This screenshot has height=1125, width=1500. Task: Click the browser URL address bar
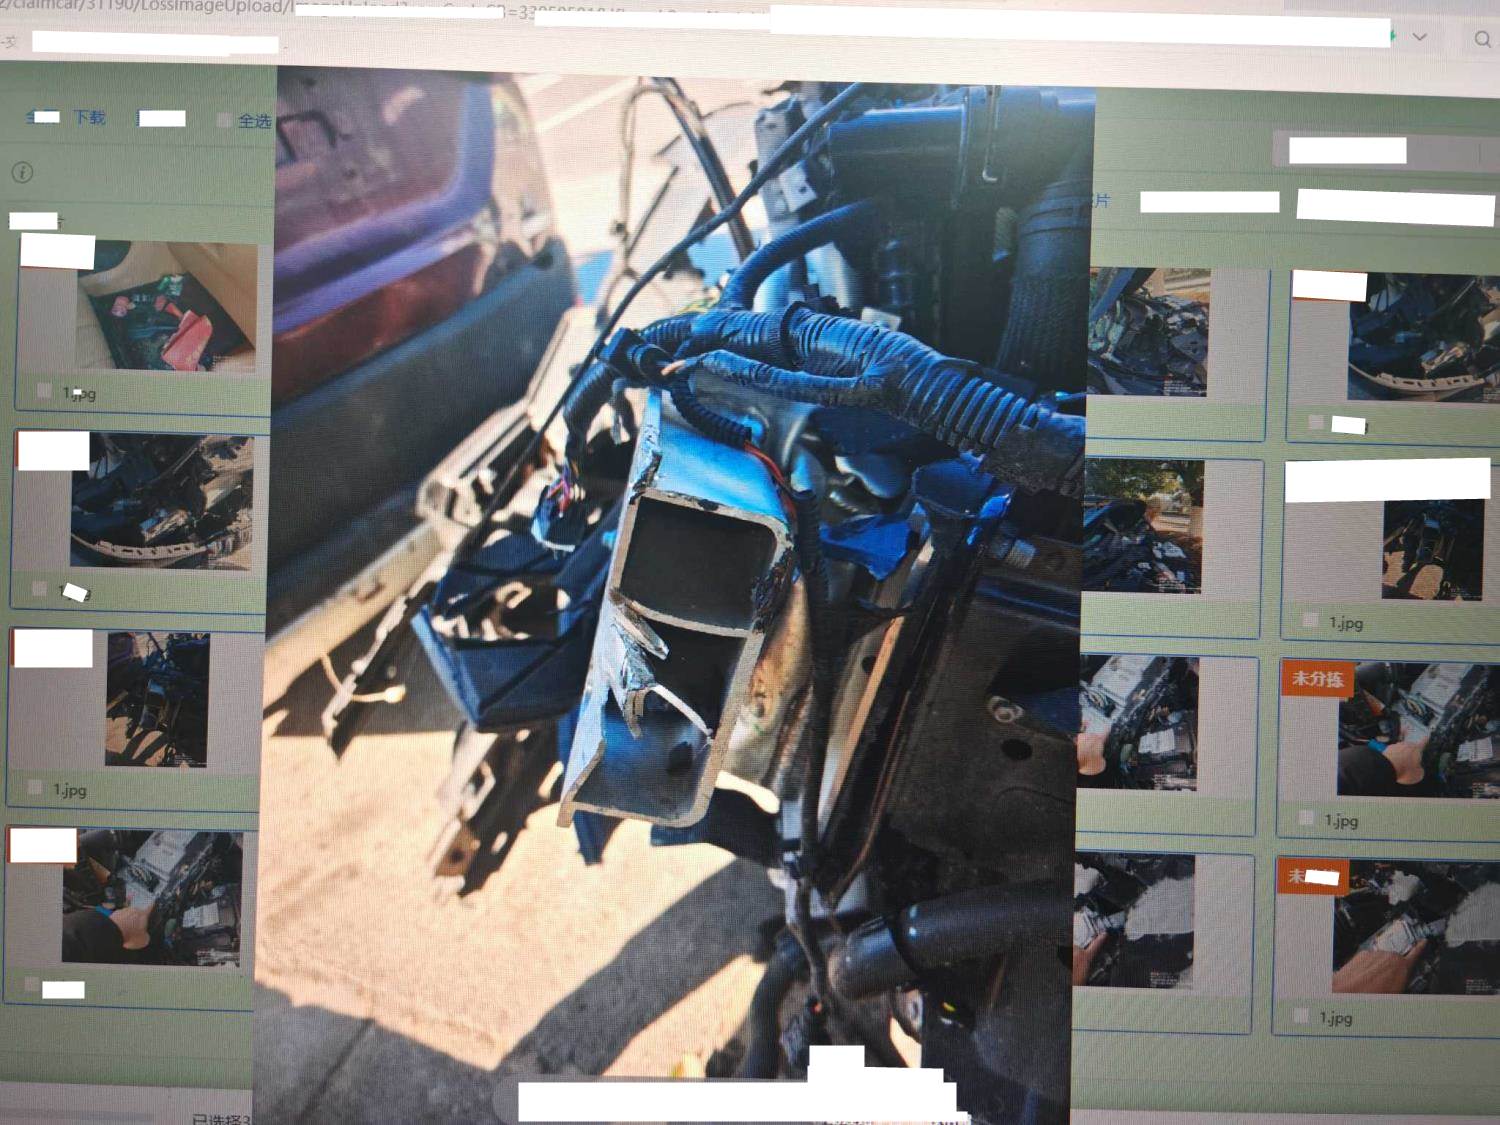pos(400,10)
